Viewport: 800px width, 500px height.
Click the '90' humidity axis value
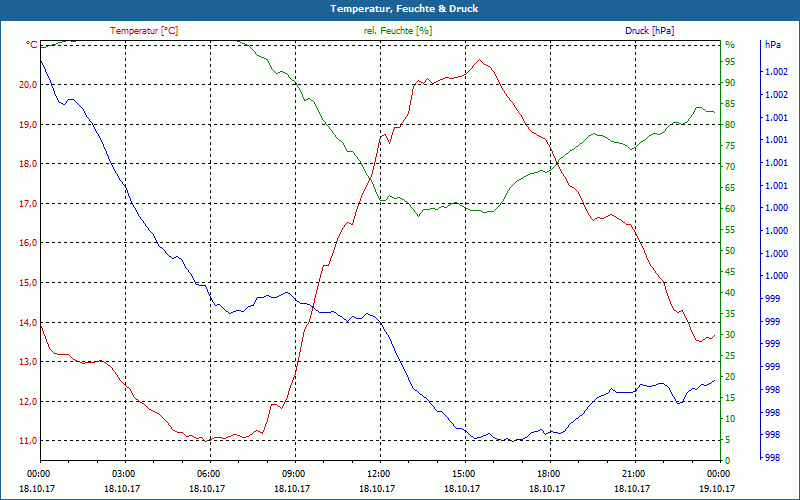[x=730, y=83]
